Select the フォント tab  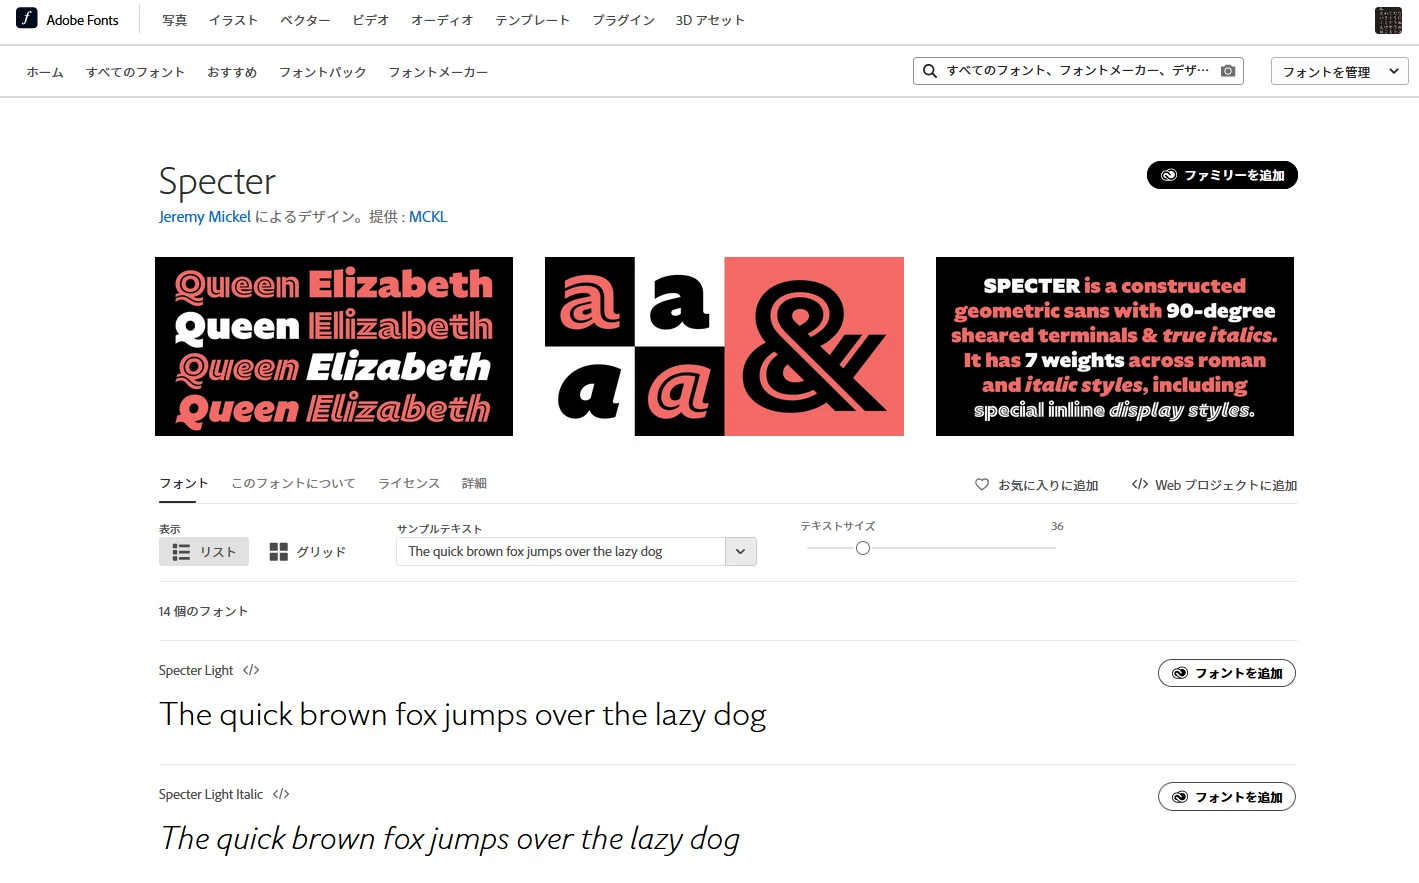(x=184, y=483)
